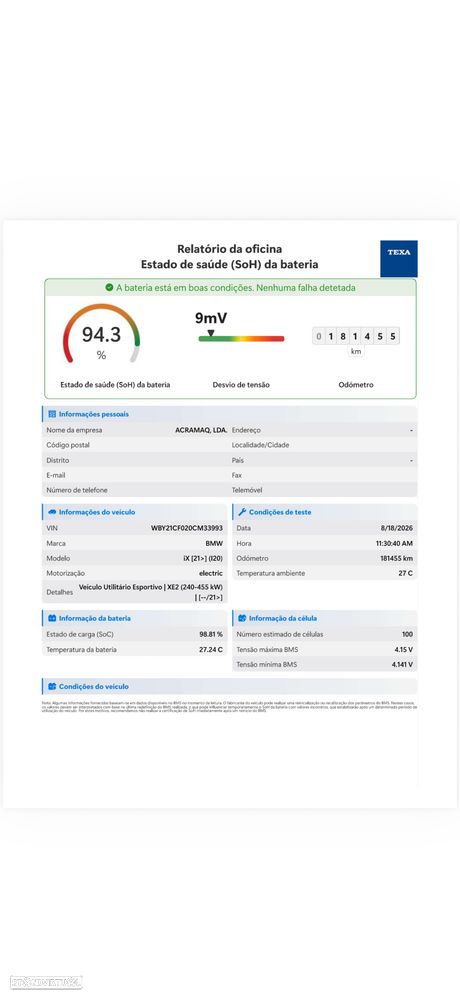The image size is (460, 999).
Task: Click the Motorização value 'electric'
Action: pos(211,573)
